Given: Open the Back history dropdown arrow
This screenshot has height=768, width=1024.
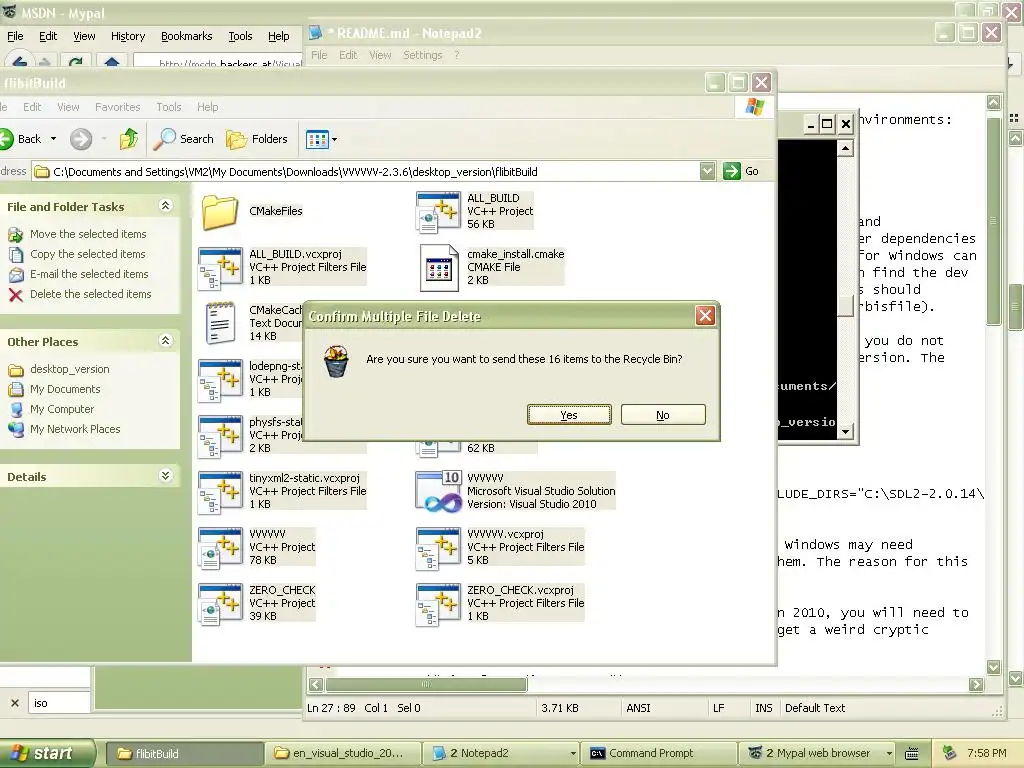Looking at the screenshot, I should pos(54,138).
